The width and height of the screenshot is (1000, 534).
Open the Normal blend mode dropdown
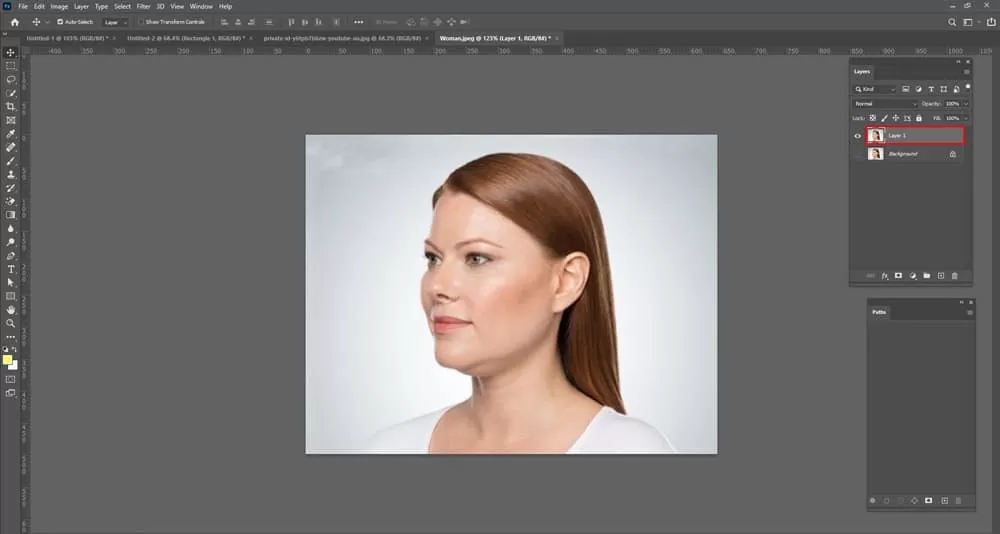coord(885,103)
